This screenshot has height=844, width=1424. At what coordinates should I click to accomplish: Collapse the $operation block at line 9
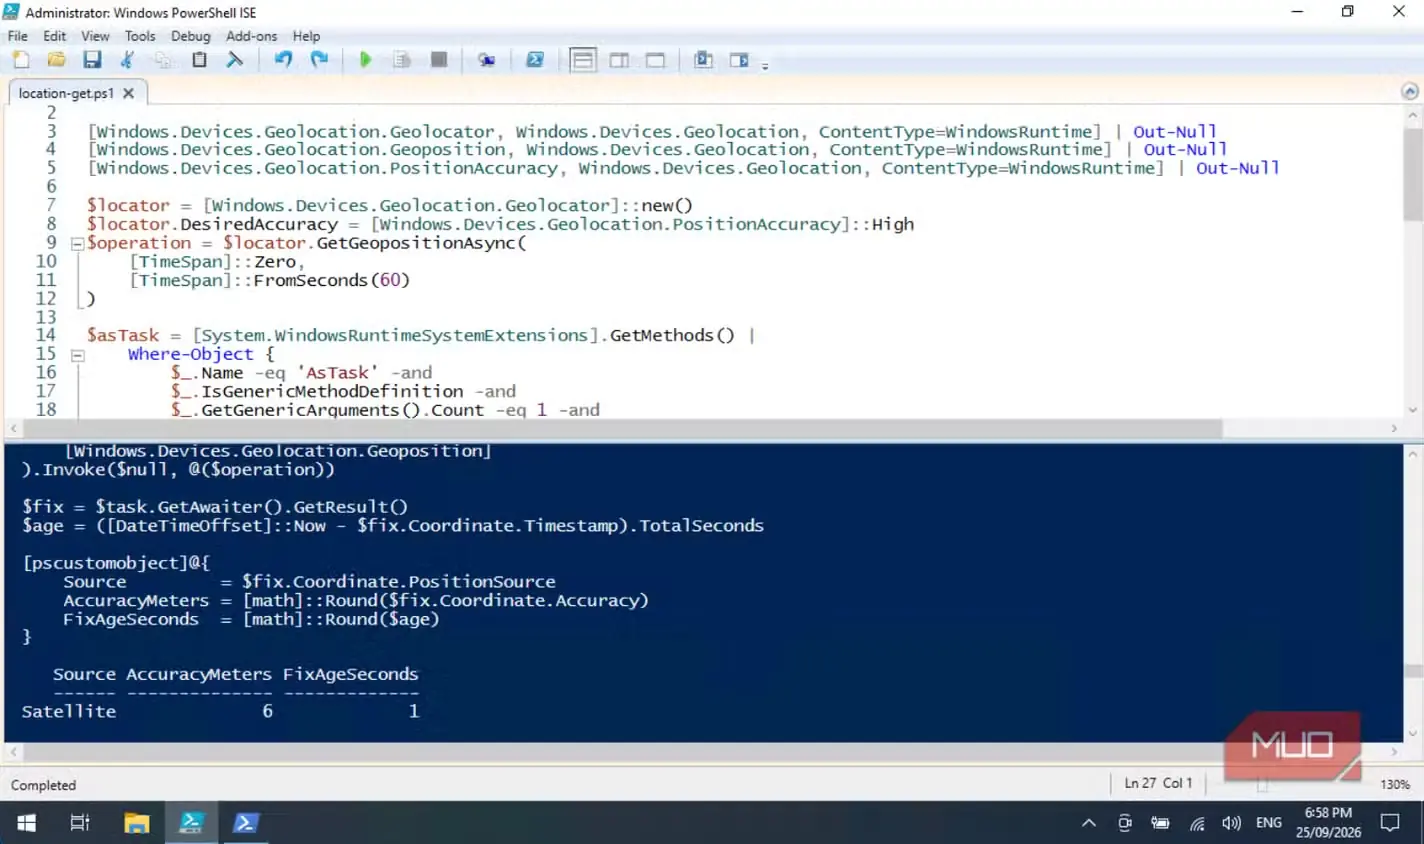[77, 243]
